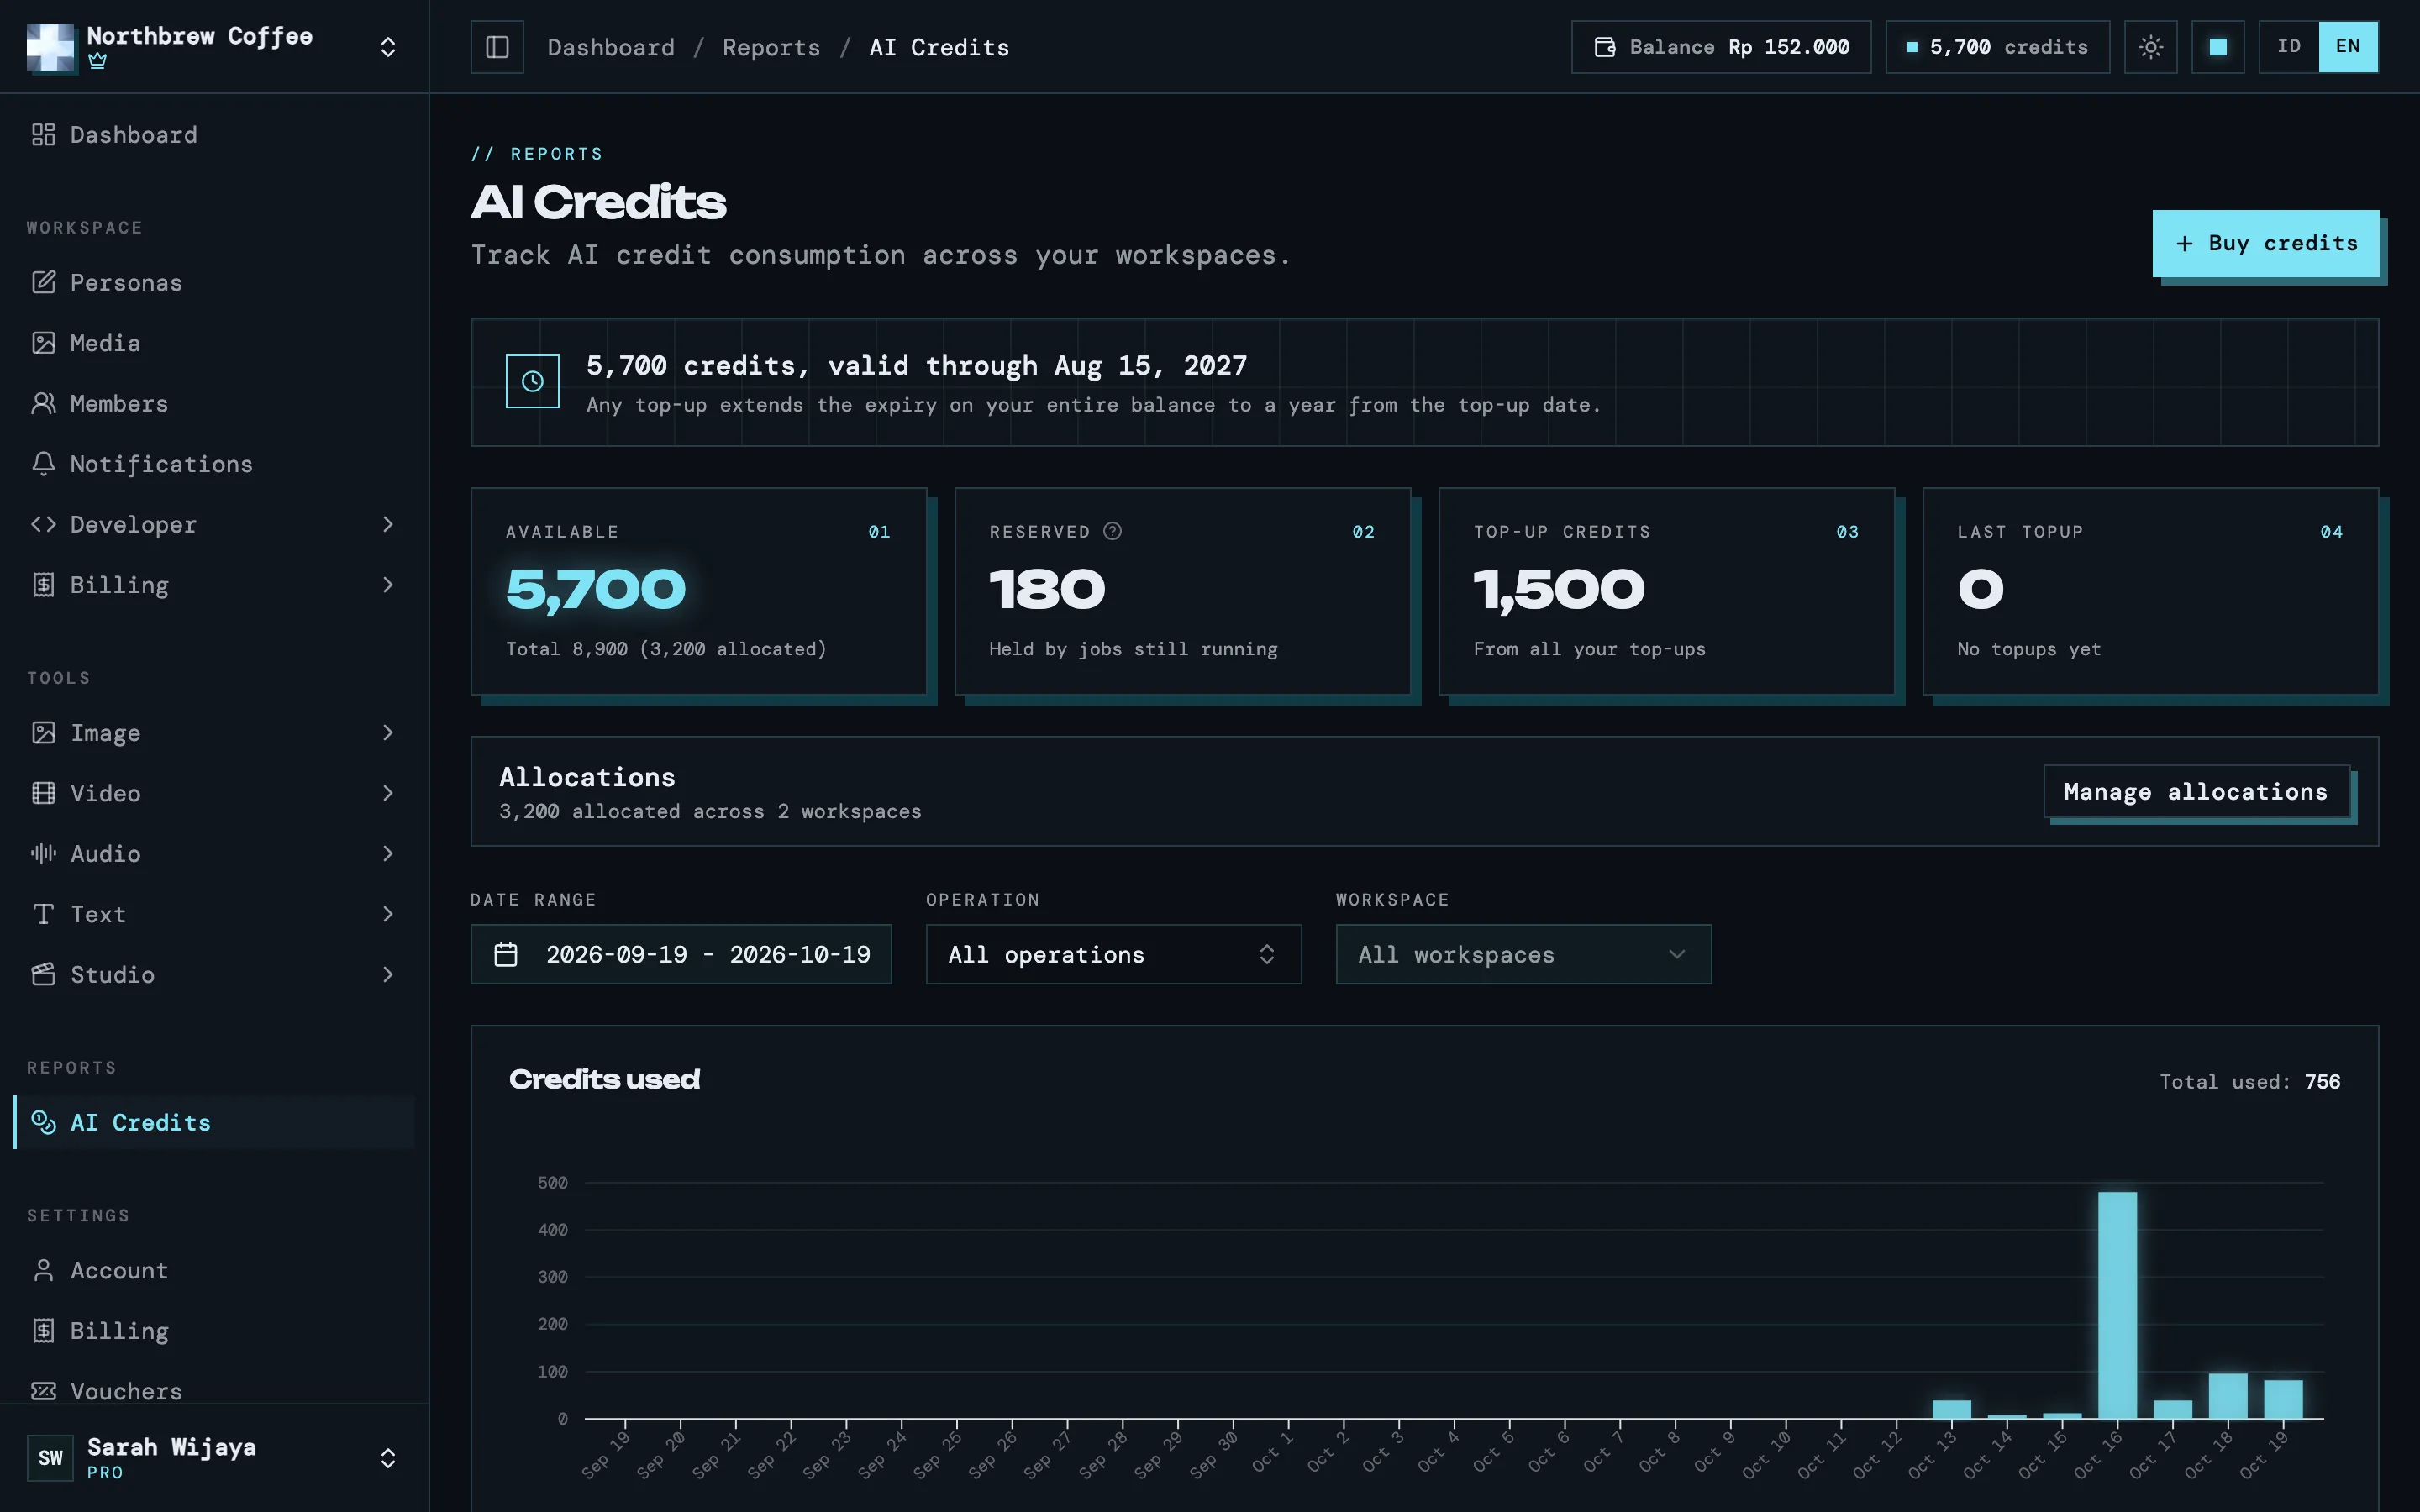Image resolution: width=2420 pixels, height=1512 pixels.
Task: Click the "Total used: 756" value
Action: coord(2249,1081)
